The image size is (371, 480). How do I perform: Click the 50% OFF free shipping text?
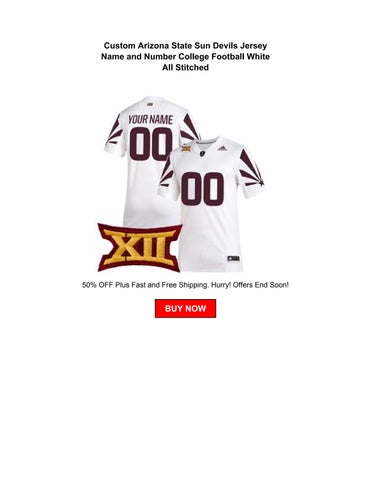(185, 285)
